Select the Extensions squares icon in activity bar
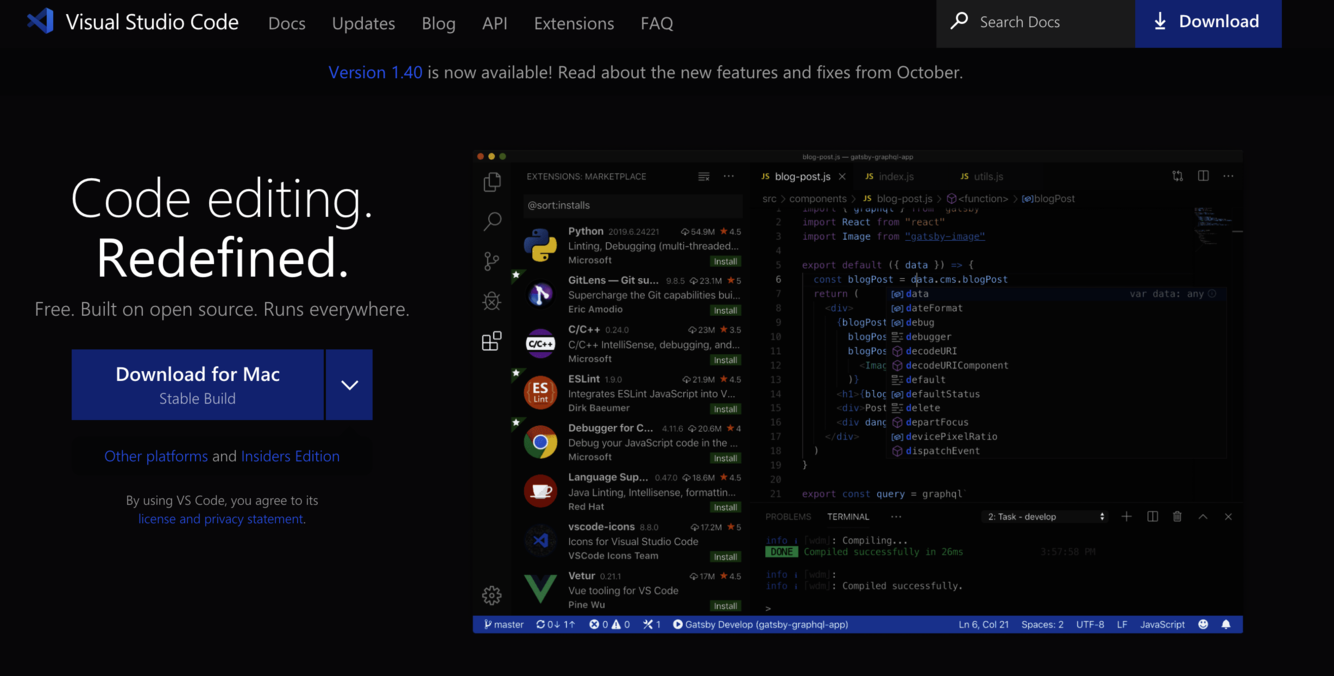 [x=492, y=341]
